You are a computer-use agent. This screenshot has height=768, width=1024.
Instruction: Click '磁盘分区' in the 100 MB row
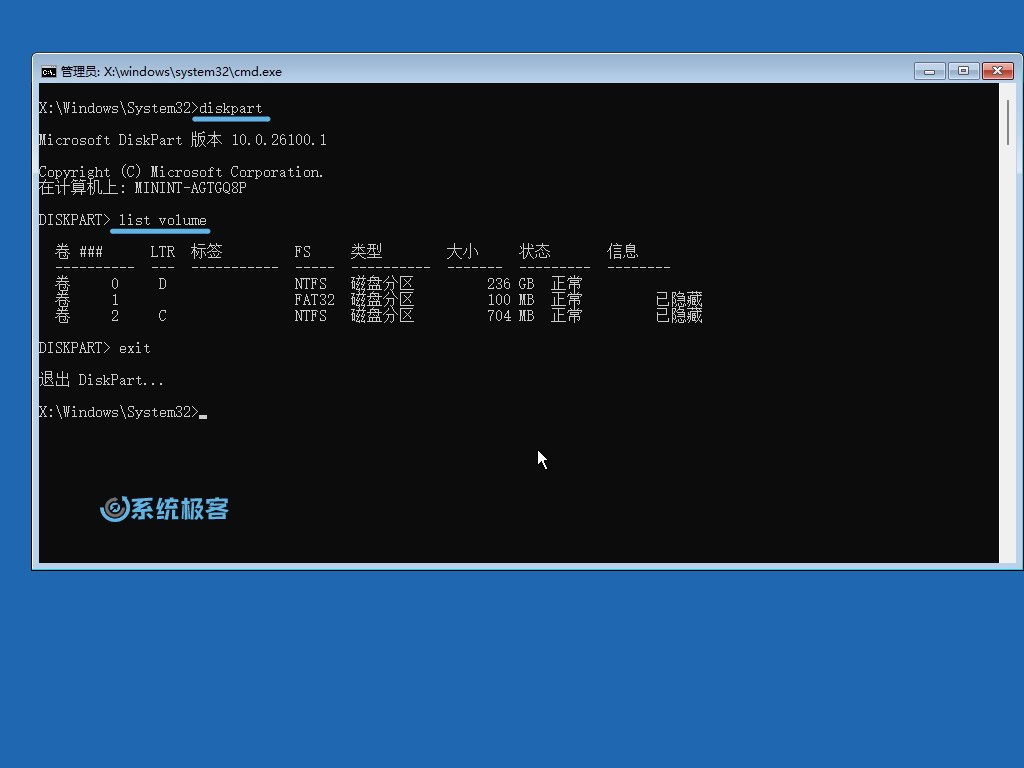(x=383, y=300)
